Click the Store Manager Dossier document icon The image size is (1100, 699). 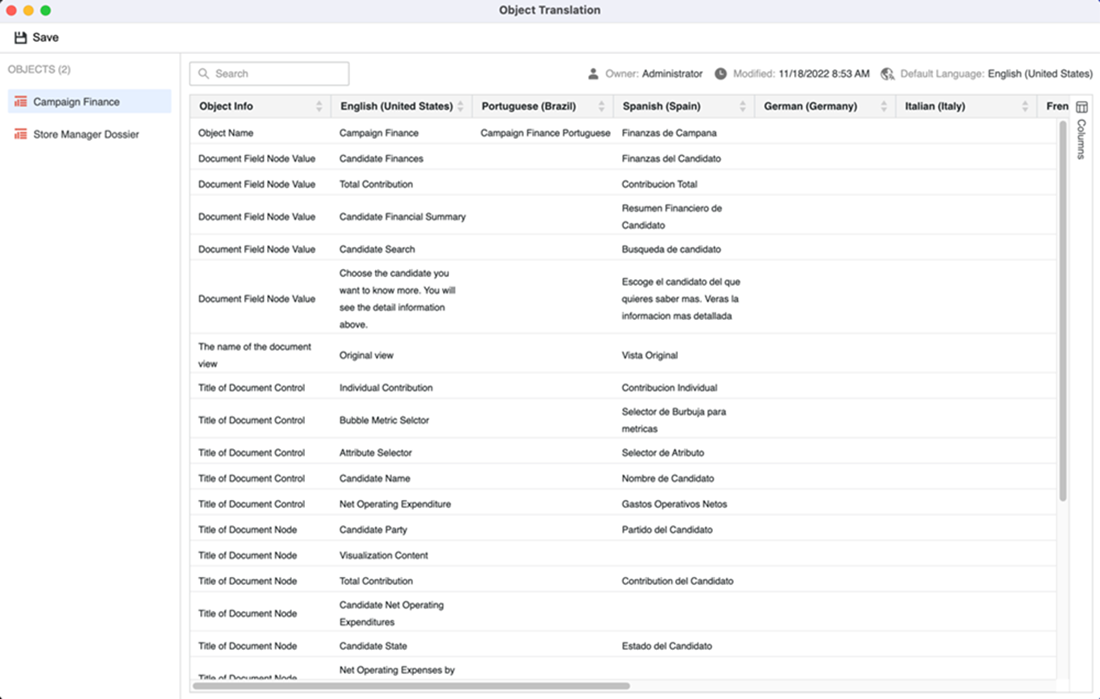coord(20,134)
